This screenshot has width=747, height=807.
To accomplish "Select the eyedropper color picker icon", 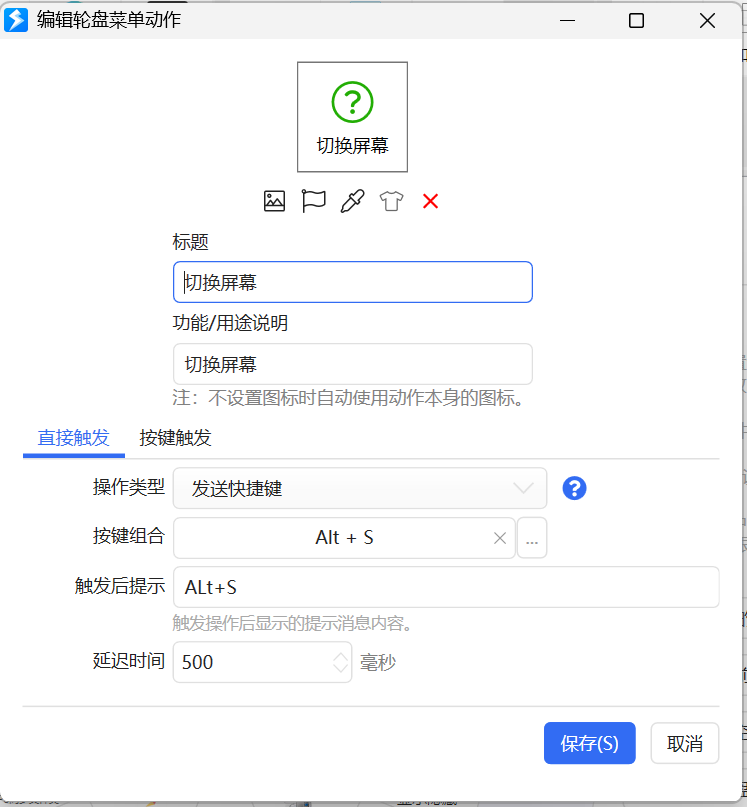I will click(352, 201).
